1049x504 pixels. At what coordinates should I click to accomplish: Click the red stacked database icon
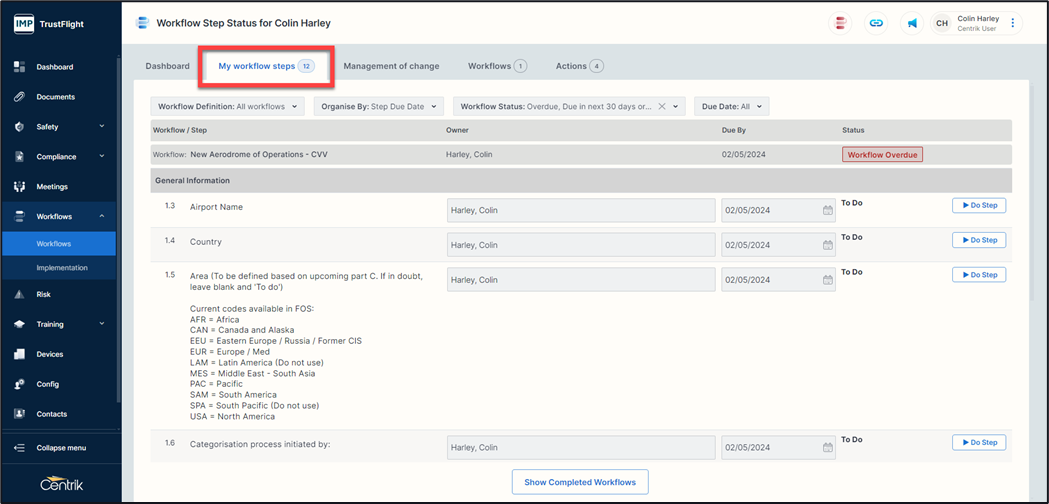pos(841,24)
